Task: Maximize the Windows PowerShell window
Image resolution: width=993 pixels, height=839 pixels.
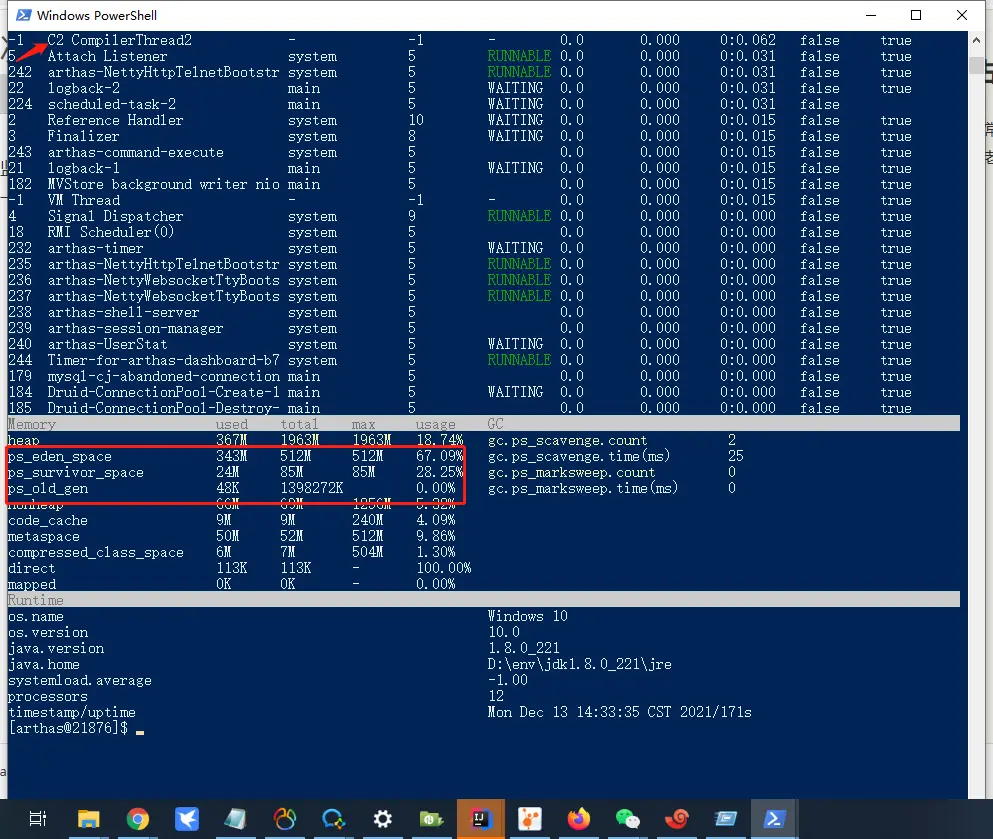Action: [916, 15]
